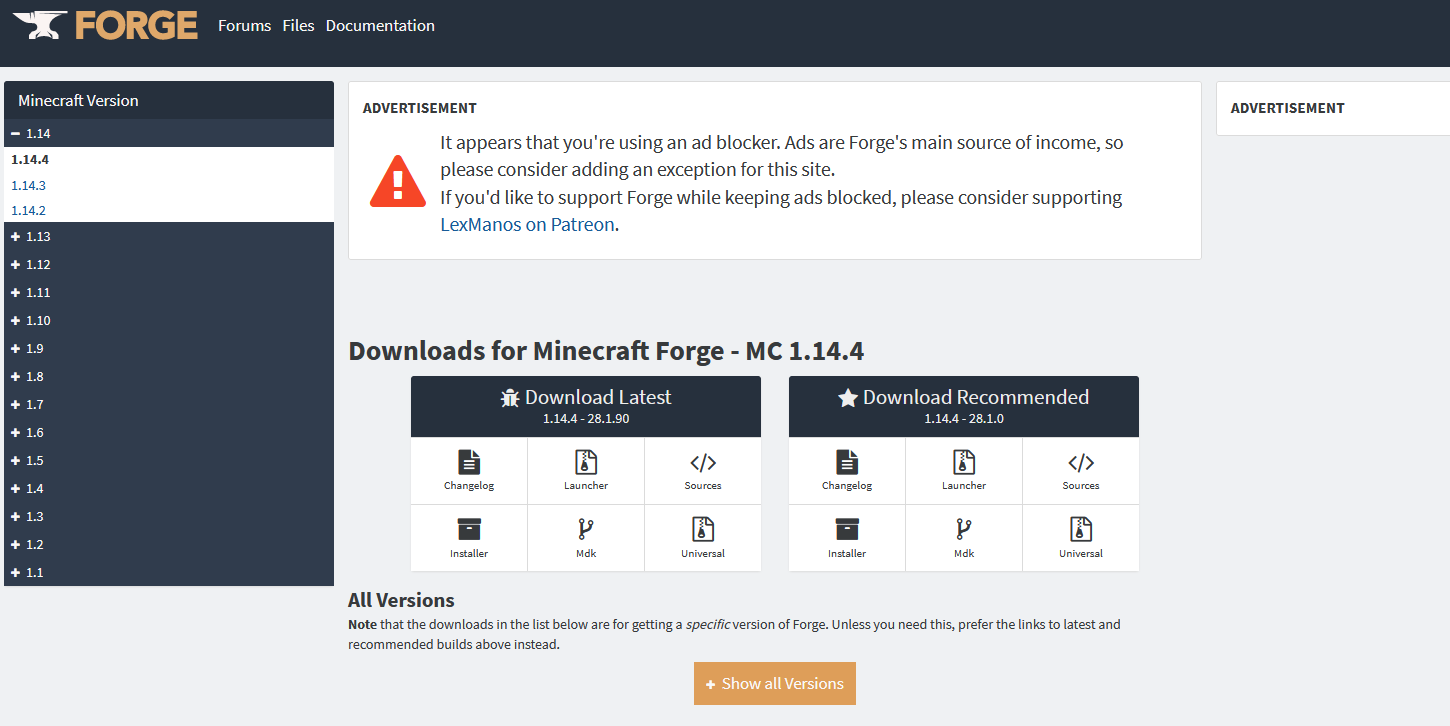Expand the 1.8 version group
This screenshot has width=1450, height=726.
coord(169,376)
